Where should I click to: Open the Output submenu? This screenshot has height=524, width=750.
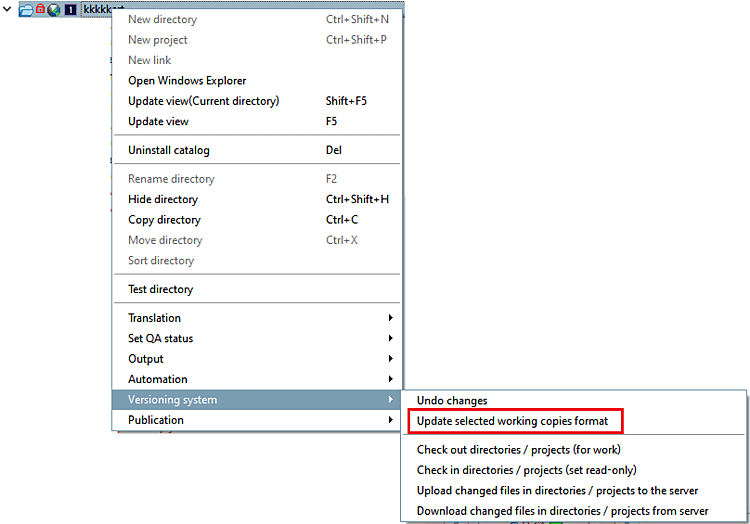pos(258,359)
